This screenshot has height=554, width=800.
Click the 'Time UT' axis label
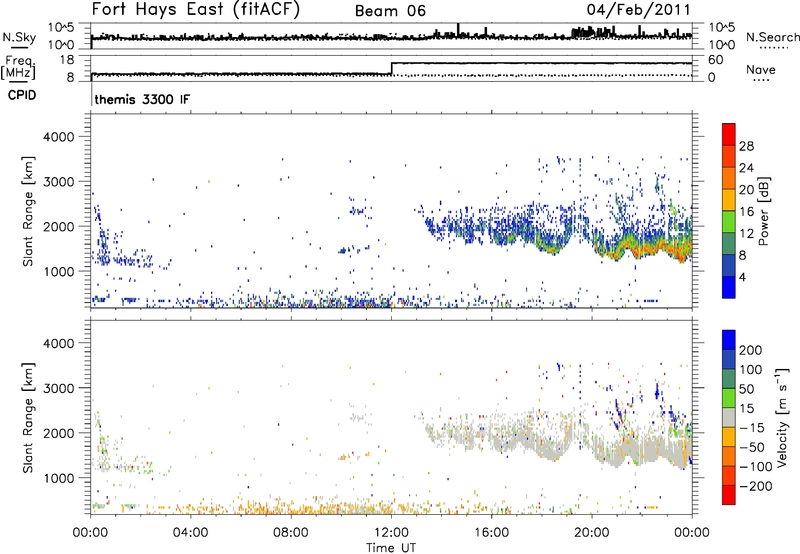pos(391,547)
